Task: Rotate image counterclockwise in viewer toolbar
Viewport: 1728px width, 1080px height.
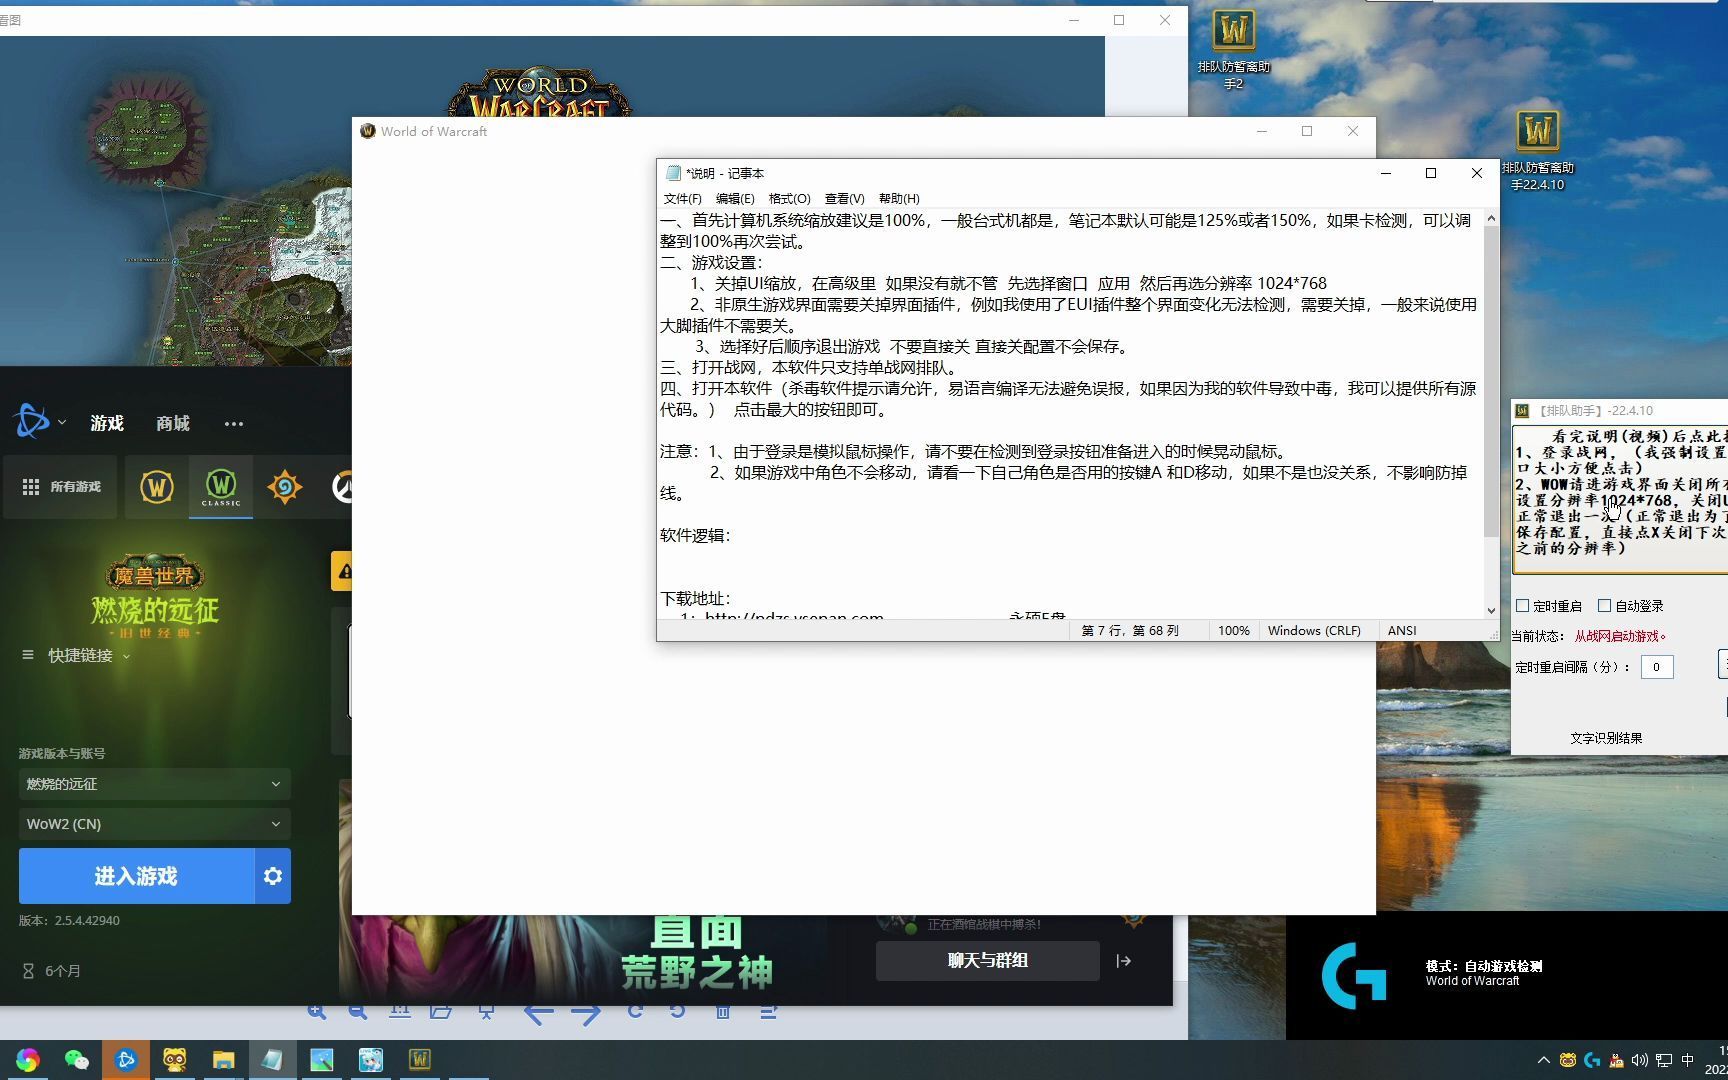Action: click(x=678, y=1012)
